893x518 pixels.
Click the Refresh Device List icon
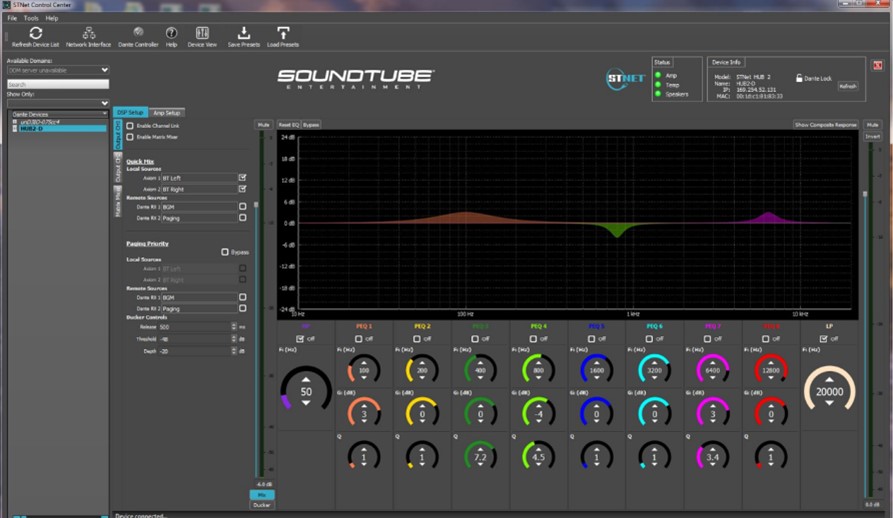point(35,34)
